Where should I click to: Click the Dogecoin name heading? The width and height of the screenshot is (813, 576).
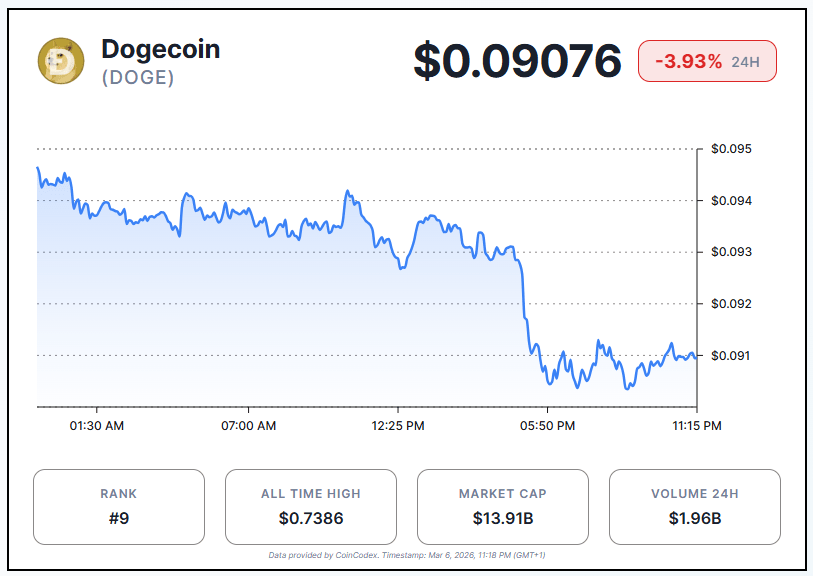(x=160, y=49)
